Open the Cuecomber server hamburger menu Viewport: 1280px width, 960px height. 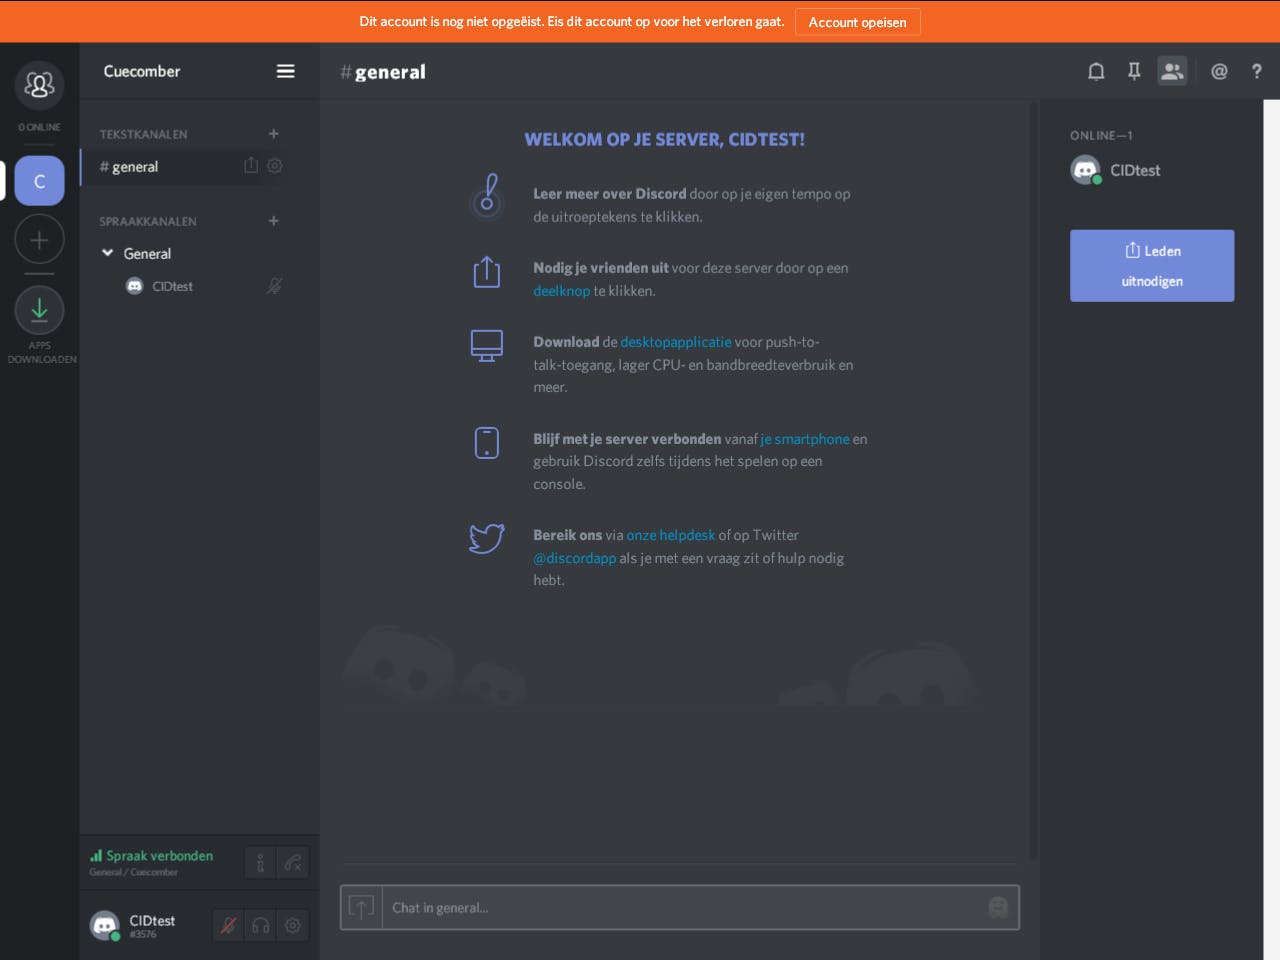(x=285, y=71)
